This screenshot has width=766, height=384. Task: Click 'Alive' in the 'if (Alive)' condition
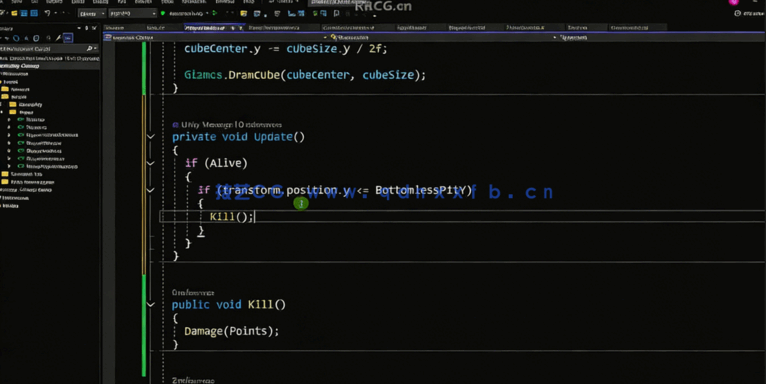[x=226, y=163]
